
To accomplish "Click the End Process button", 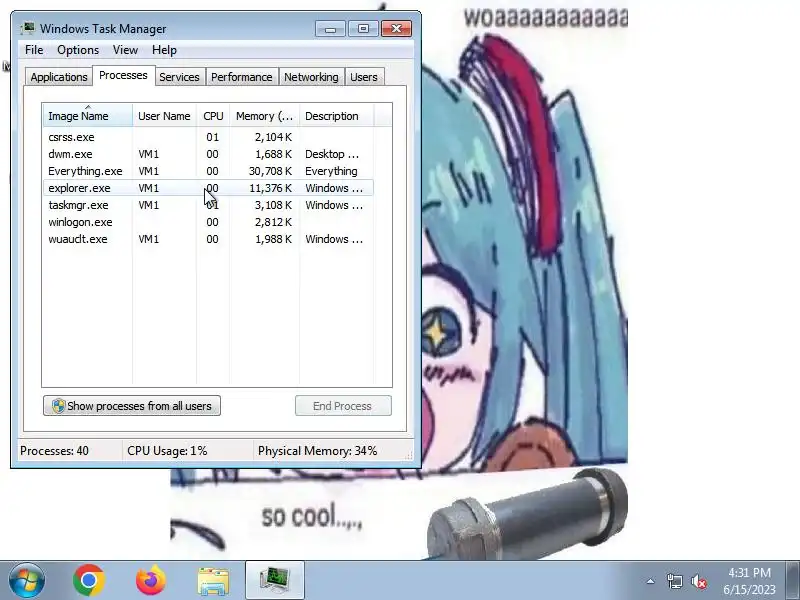I will (343, 406).
